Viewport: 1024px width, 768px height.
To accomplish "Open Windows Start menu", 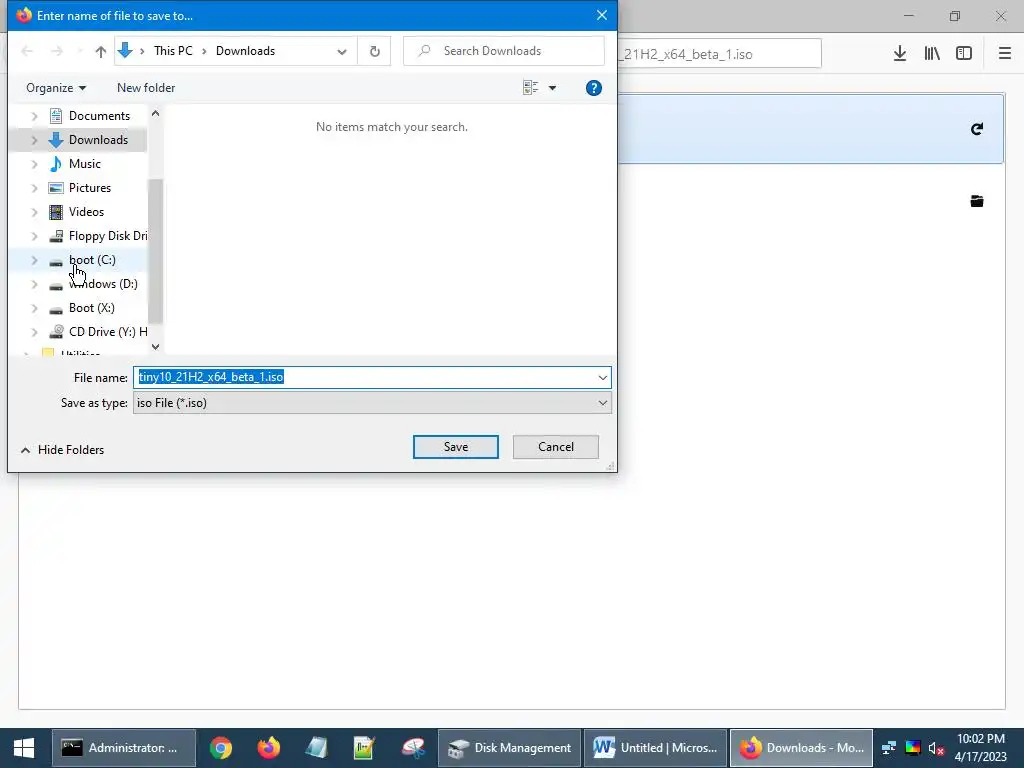I will pos(24,748).
